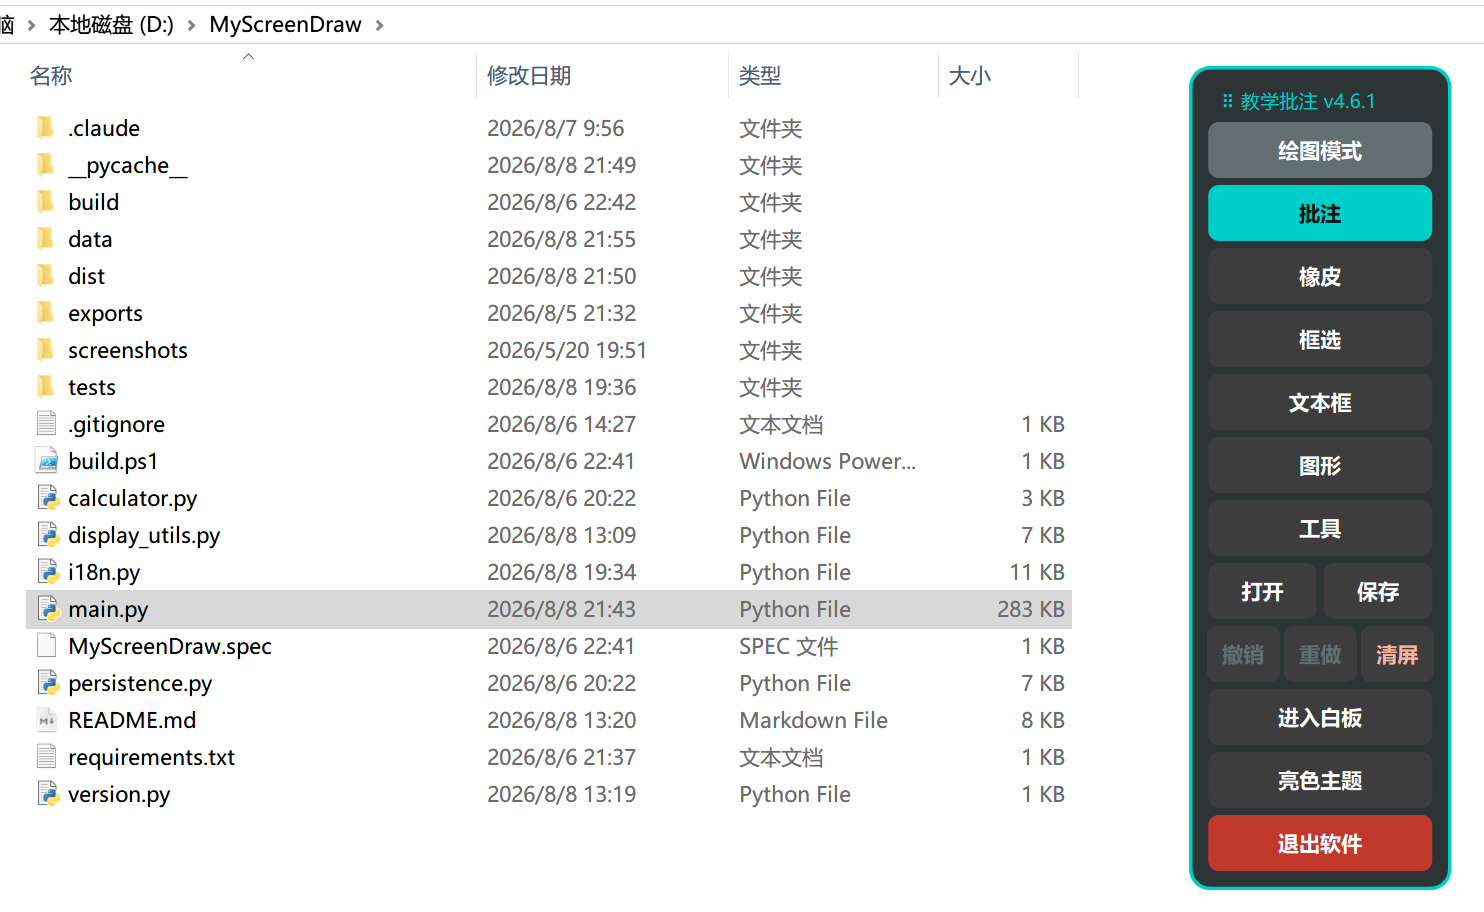Sort files by 大小 column header
1484x912 pixels.
pos(969,76)
